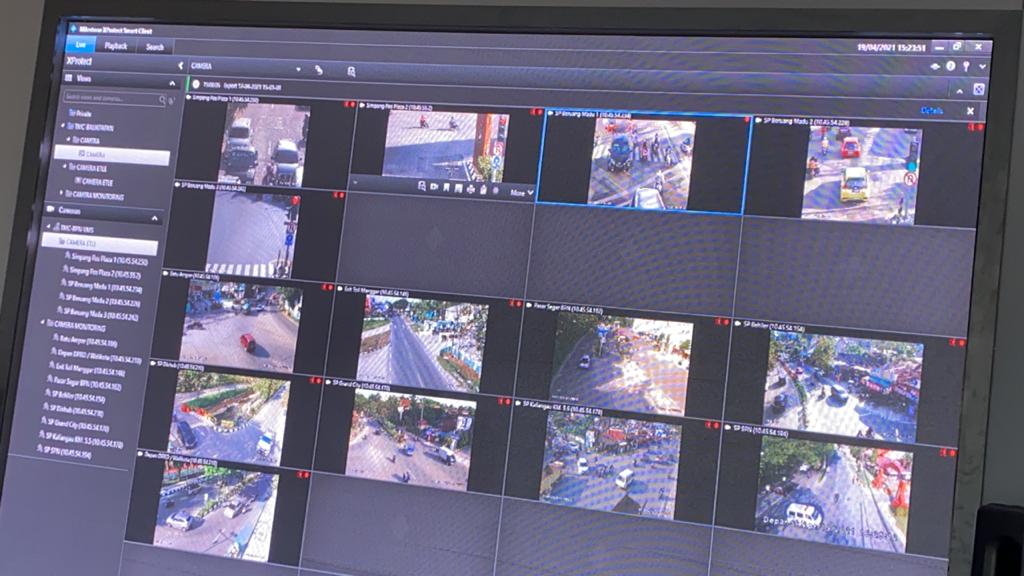1024x576 pixels.
Task: Open the Search tab
Action: (x=155, y=46)
